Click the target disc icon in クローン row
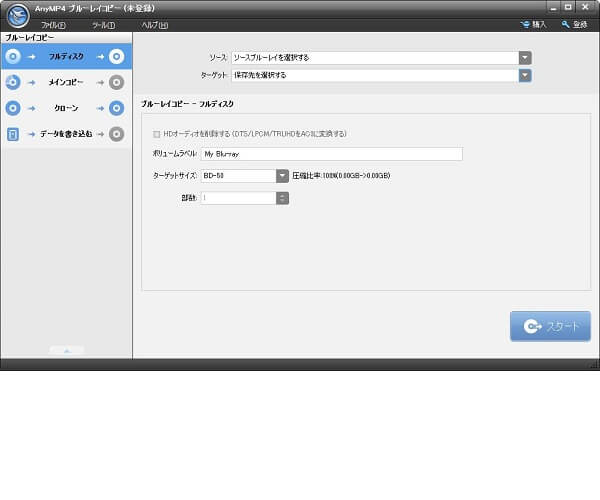The image size is (600, 500). tap(116, 108)
